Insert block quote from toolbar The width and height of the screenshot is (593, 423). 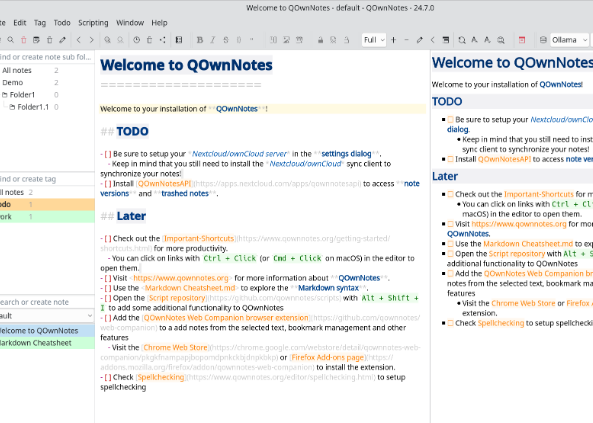pyautogui.click(x=252, y=40)
